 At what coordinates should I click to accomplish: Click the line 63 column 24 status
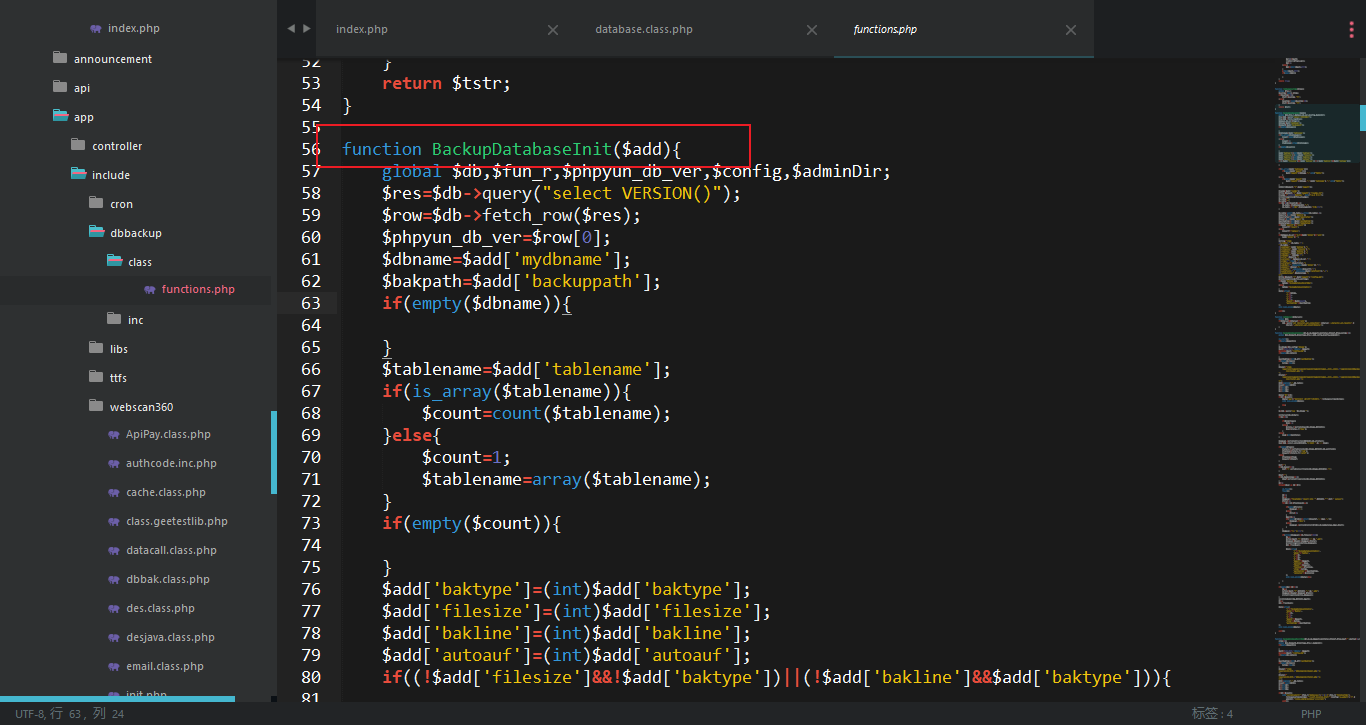pyautogui.click(x=87, y=714)
